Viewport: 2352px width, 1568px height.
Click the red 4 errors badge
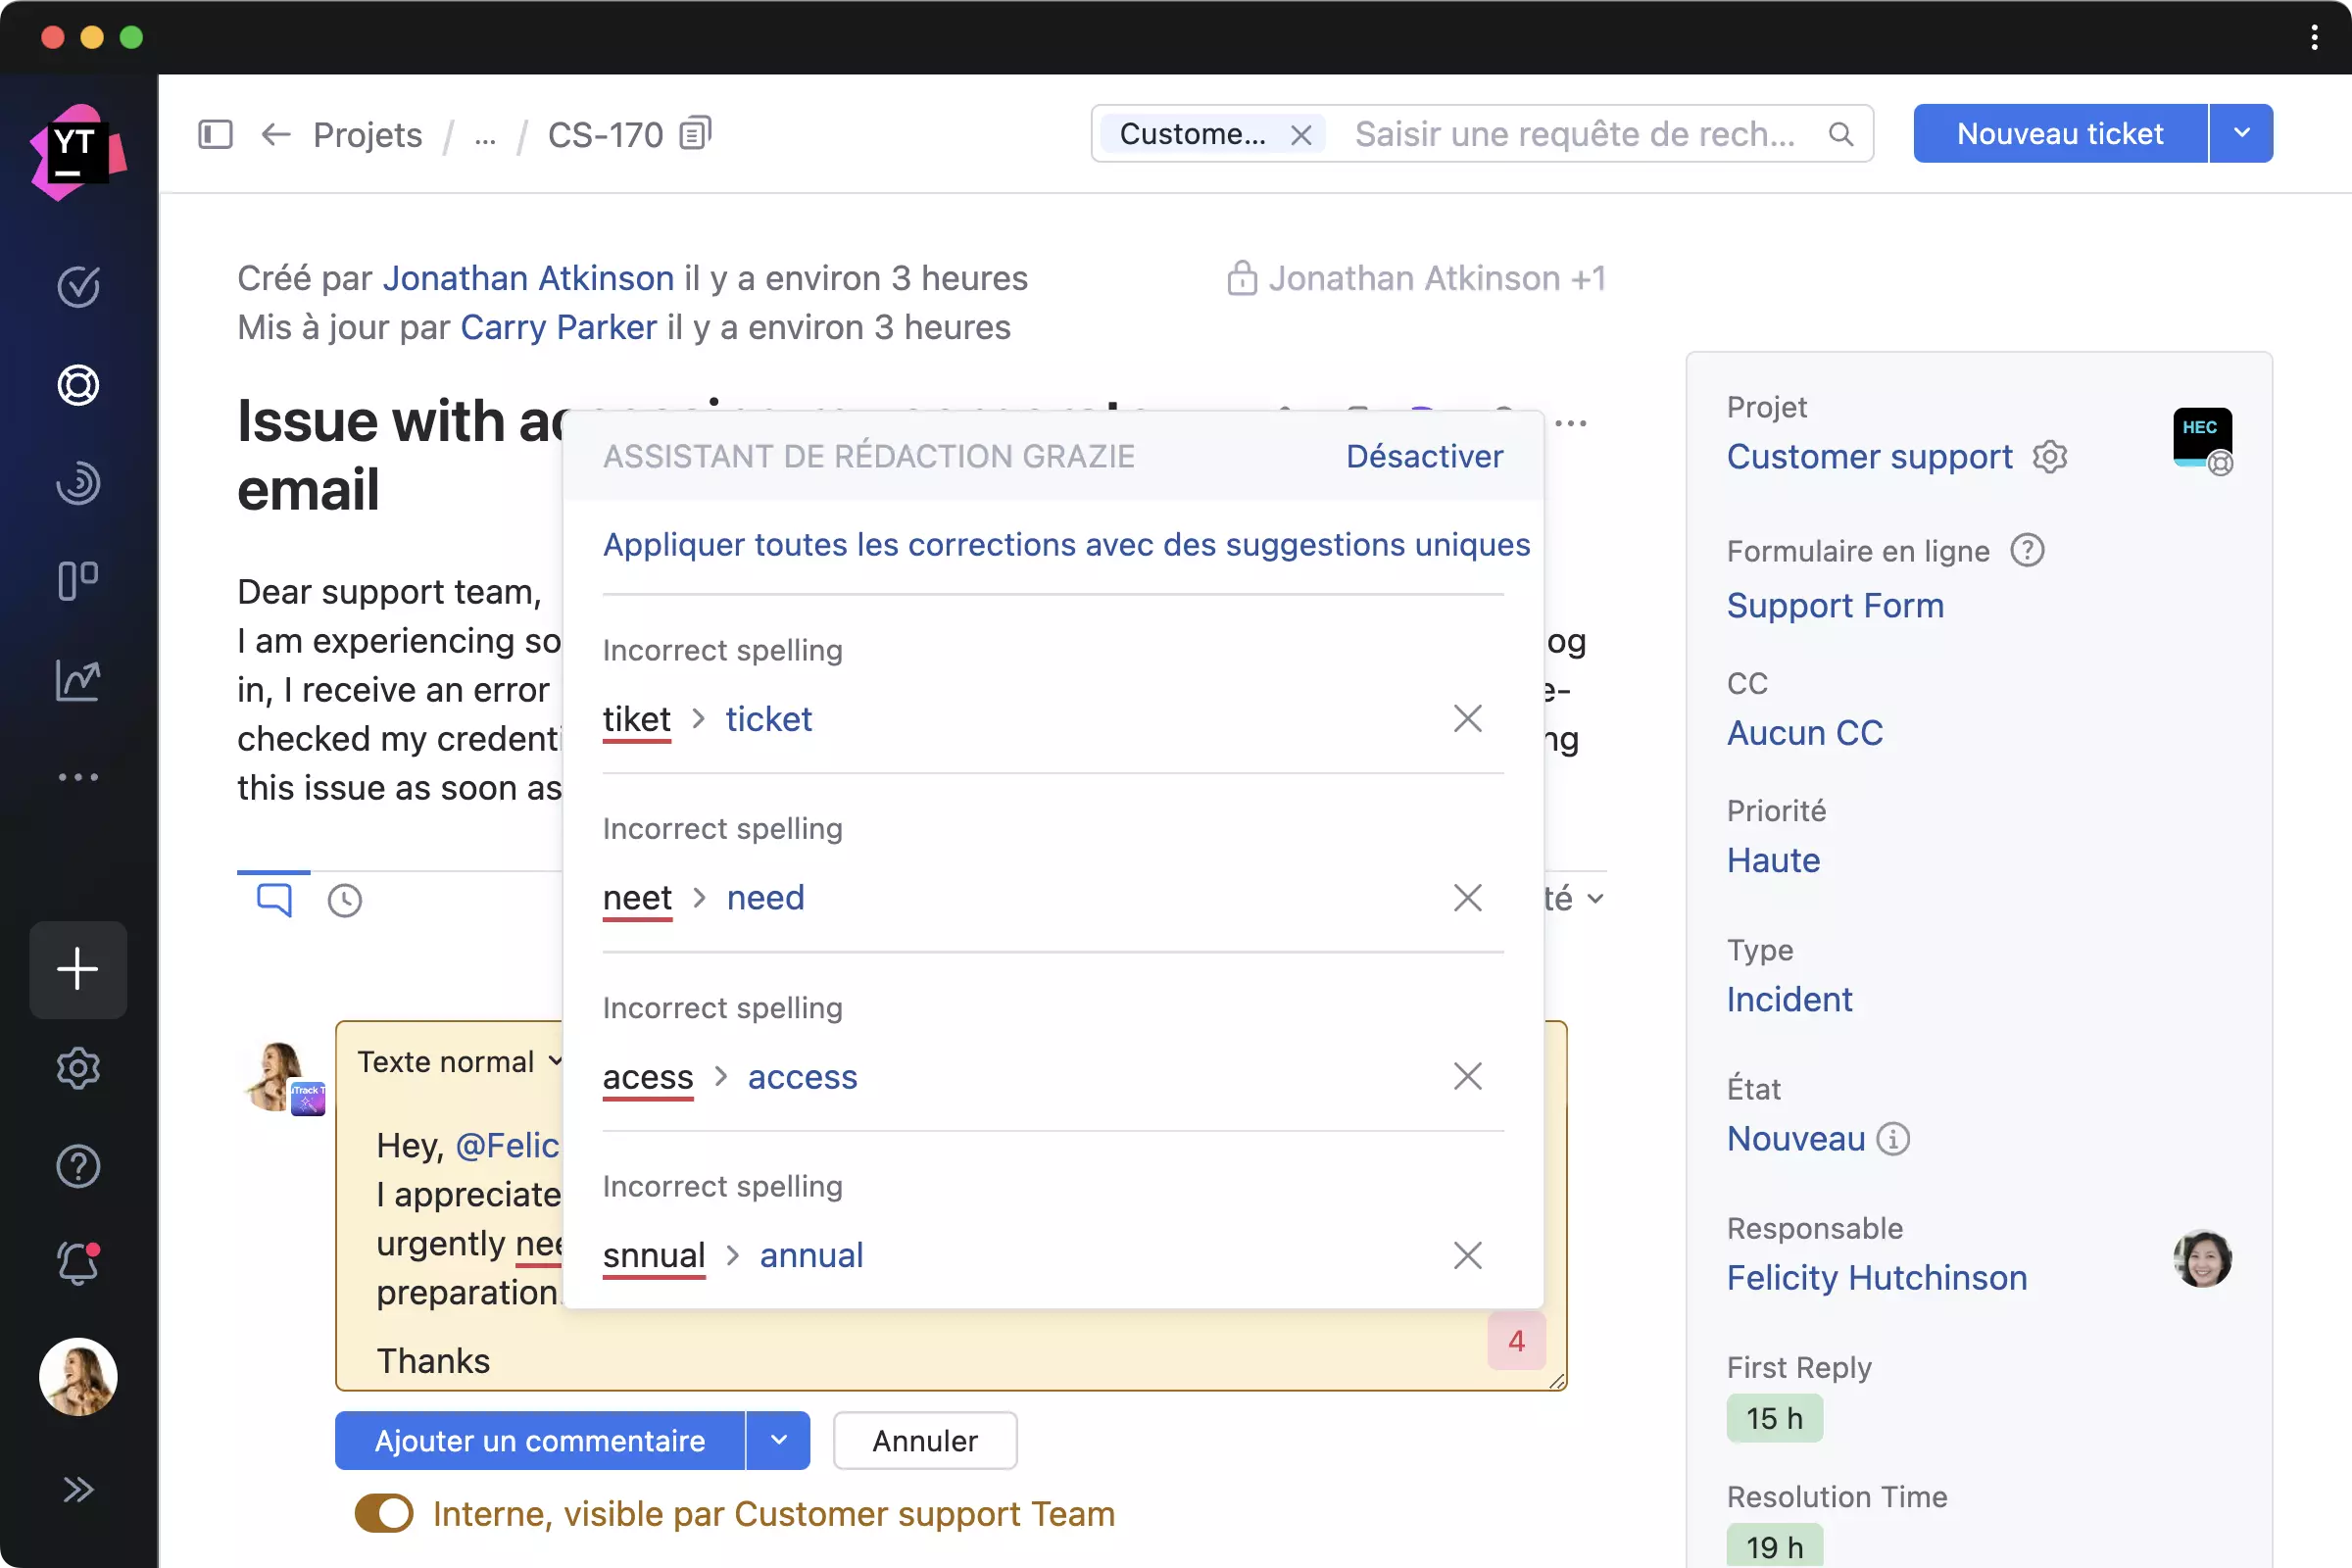(x=1516, y=1341)
